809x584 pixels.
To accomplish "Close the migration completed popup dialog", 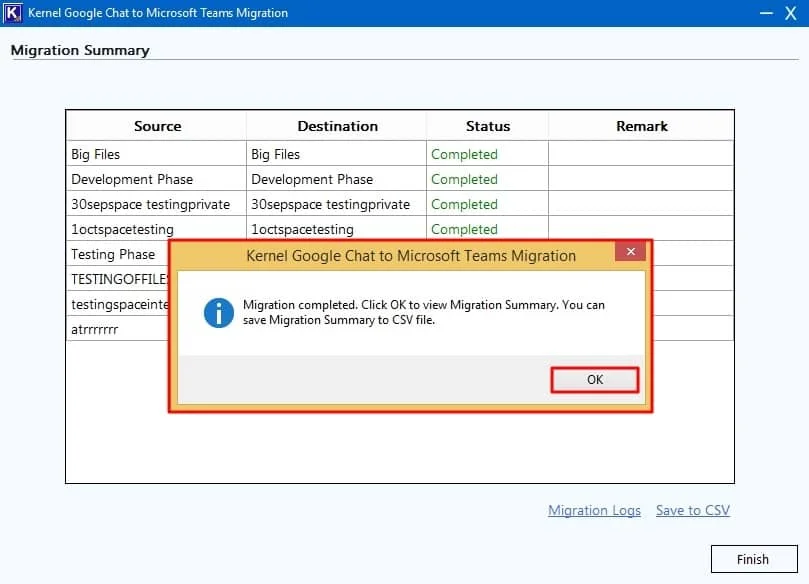I will [x=630, y=251].
